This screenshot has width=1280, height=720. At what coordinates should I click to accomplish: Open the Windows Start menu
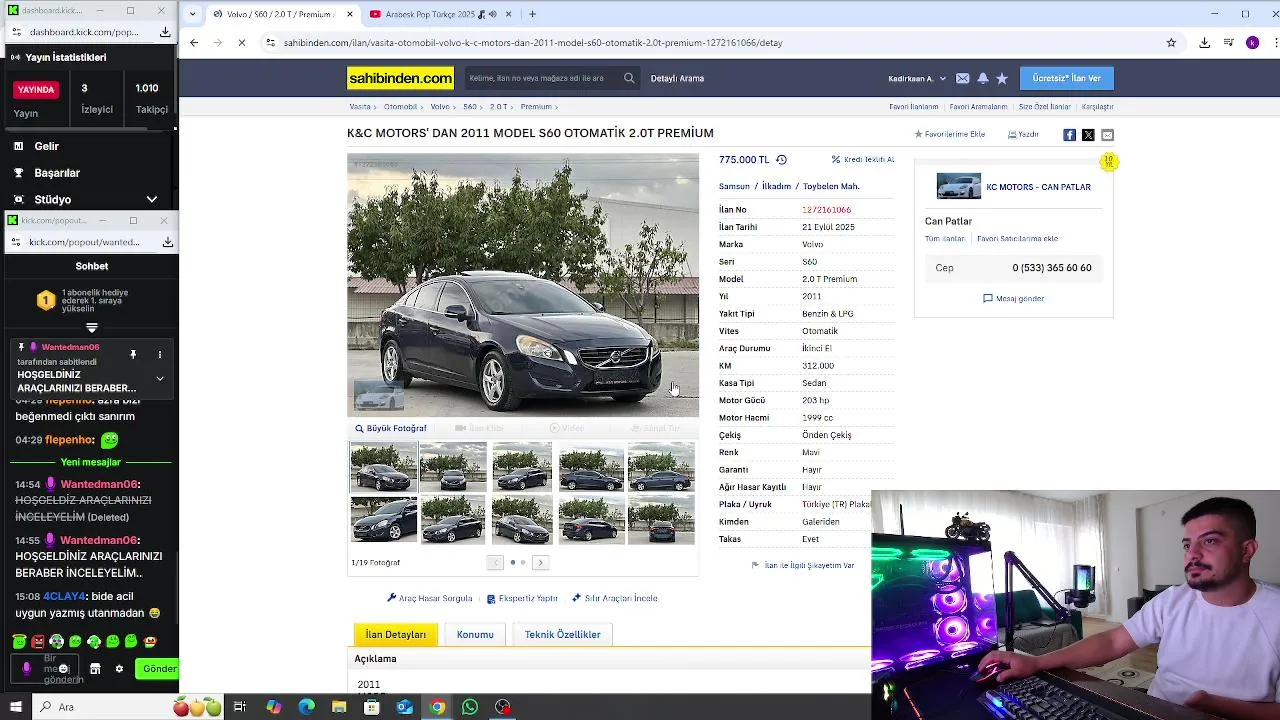click(x=16, y=707)
